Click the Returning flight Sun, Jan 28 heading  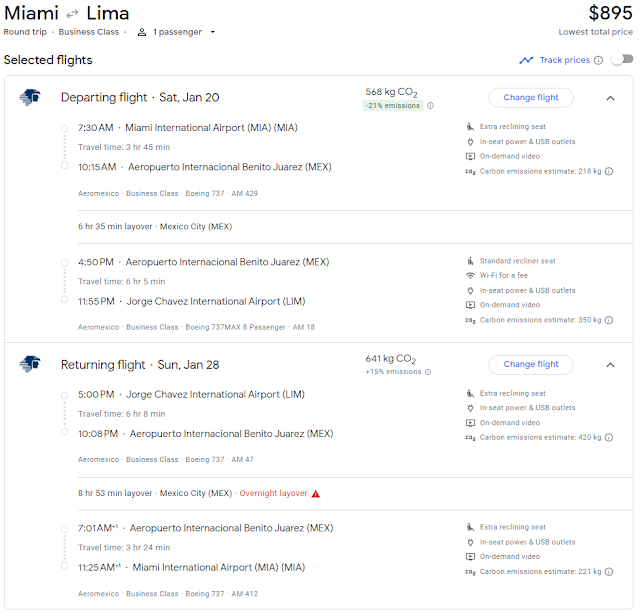(140, 365)
